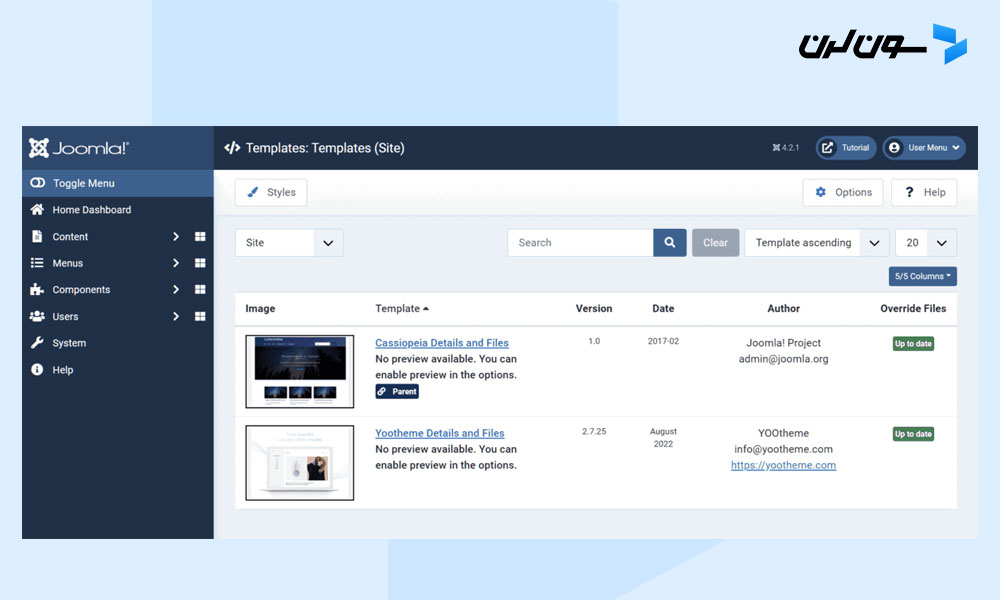Viewport: 1000px width, 600px height.
Task: Click the Styles toolbar button
Action: click(x=271, y=193)
